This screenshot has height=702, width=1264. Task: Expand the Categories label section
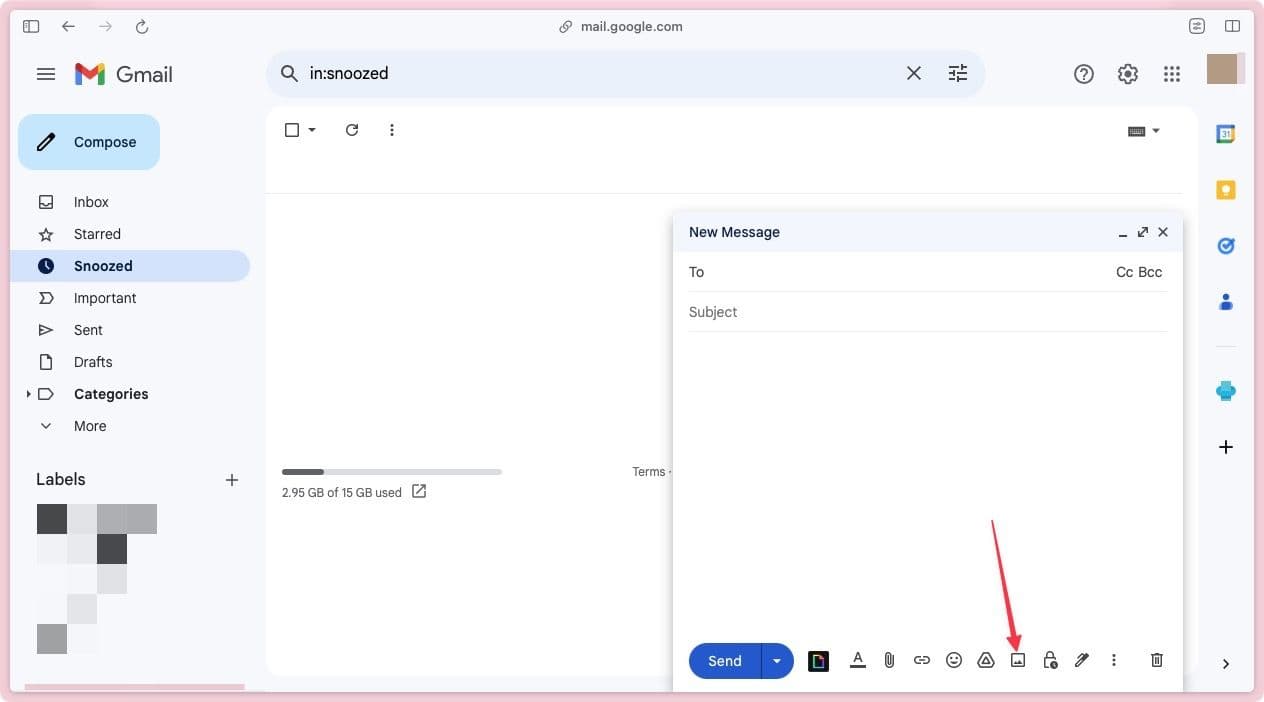[28, 394]
